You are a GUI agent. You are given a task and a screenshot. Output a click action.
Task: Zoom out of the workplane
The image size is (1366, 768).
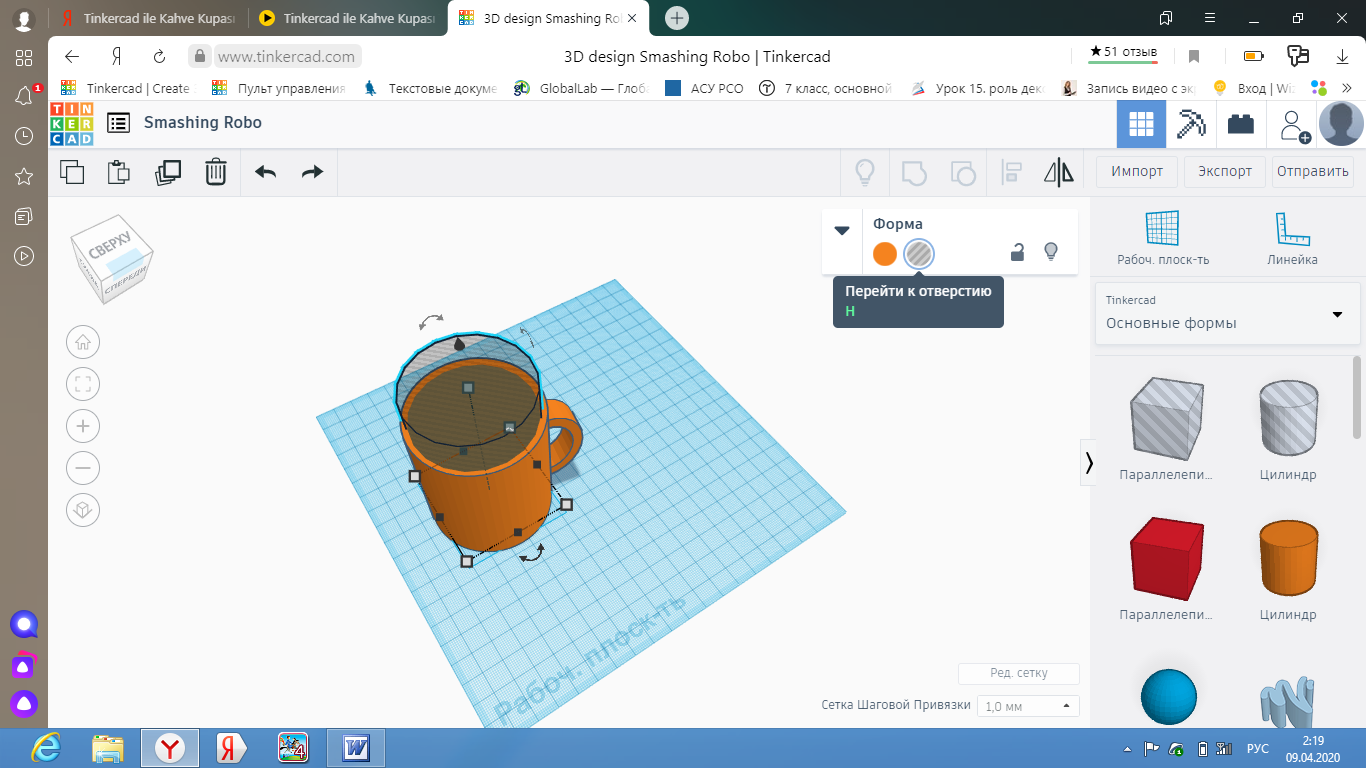[83, 468]
